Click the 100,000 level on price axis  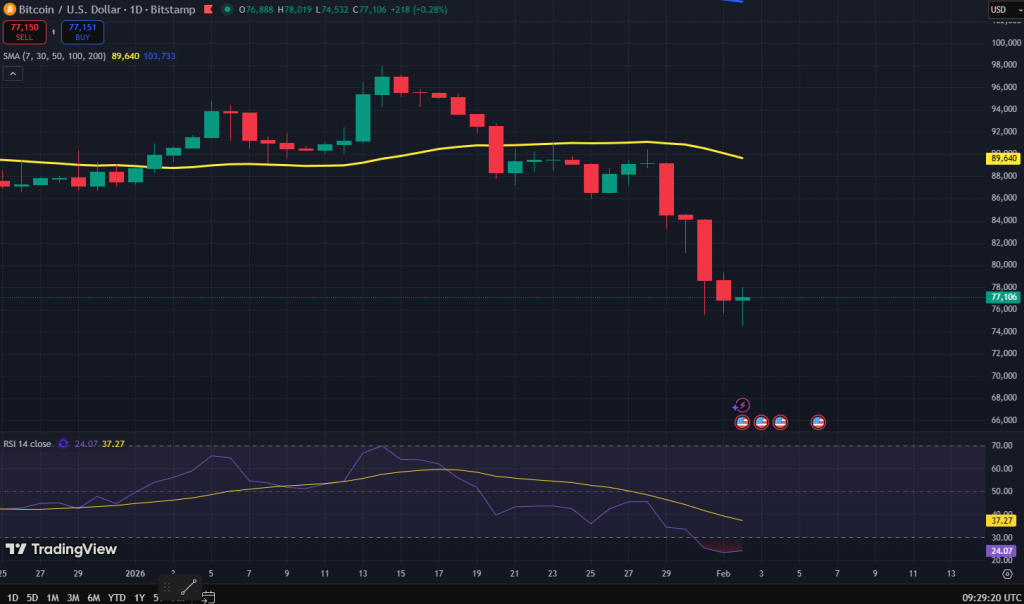point(1005,42)
